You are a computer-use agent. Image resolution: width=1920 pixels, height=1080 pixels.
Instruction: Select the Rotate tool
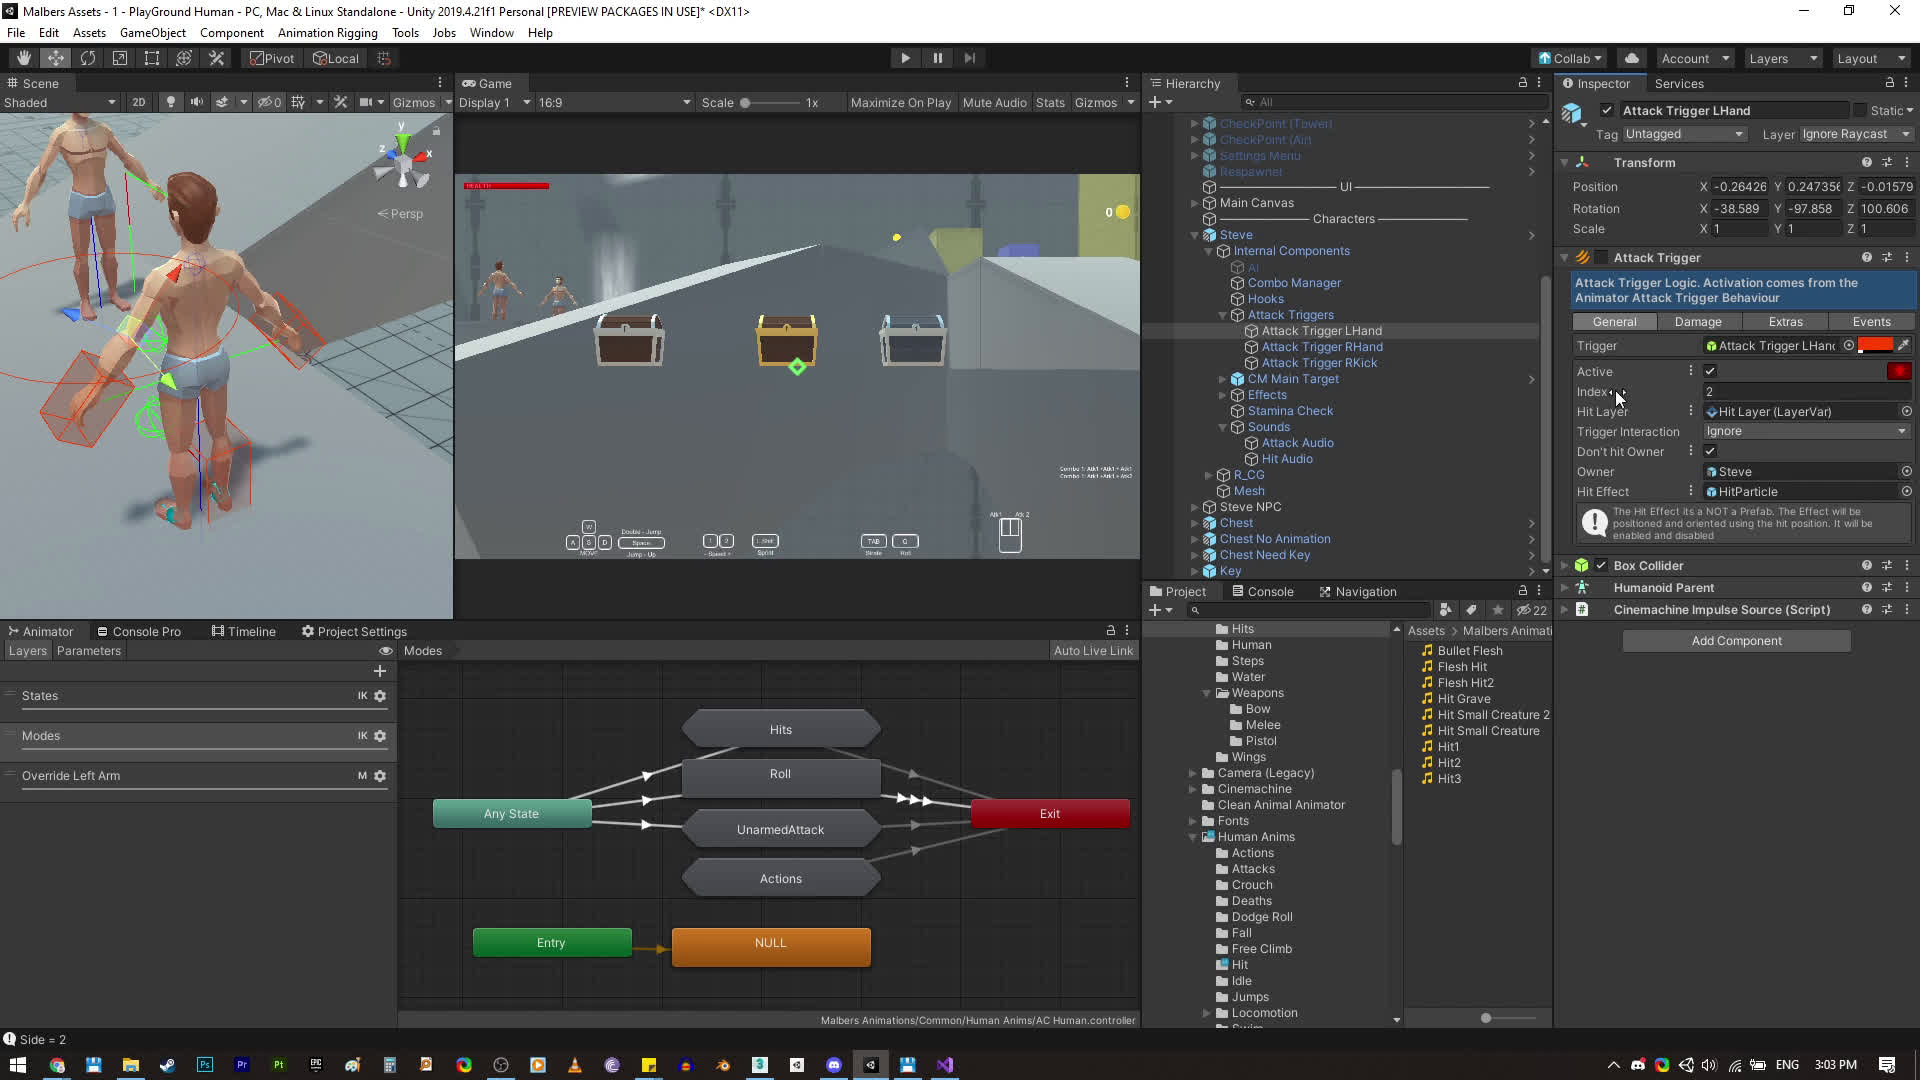(88, 58)
